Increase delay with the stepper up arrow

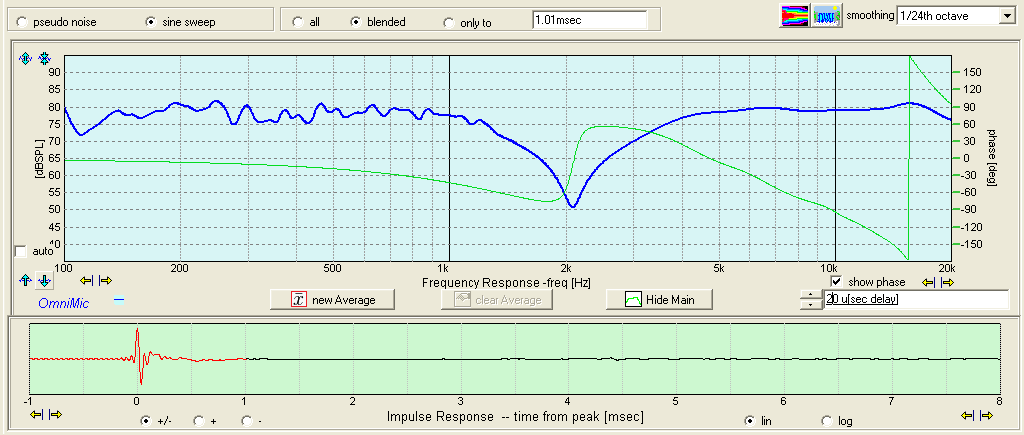[x=810, y=294]
